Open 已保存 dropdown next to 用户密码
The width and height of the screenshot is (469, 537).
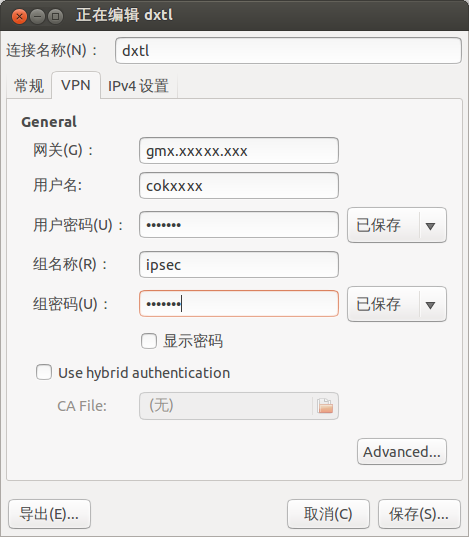(397, 225)
